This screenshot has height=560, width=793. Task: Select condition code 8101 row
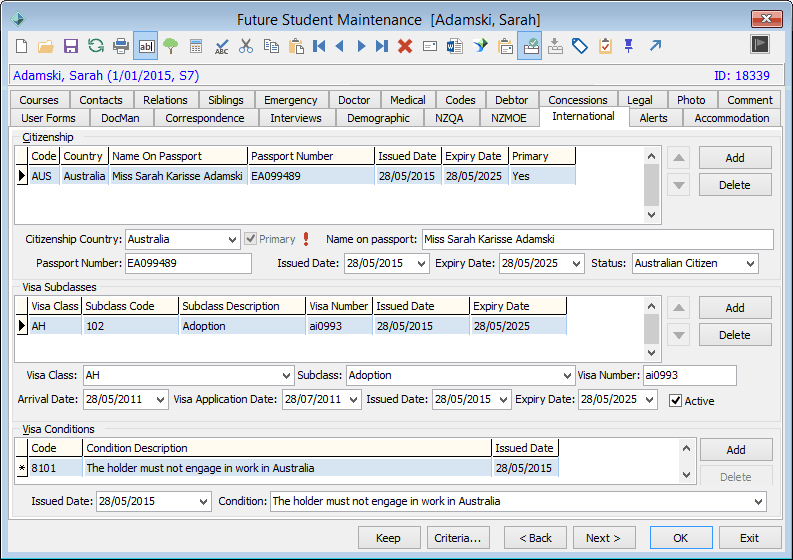pyautogui.click(x=287, y=468)
